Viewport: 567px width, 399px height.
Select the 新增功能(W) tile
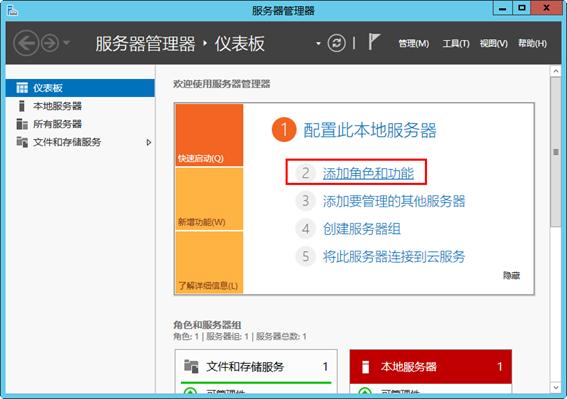209,199
